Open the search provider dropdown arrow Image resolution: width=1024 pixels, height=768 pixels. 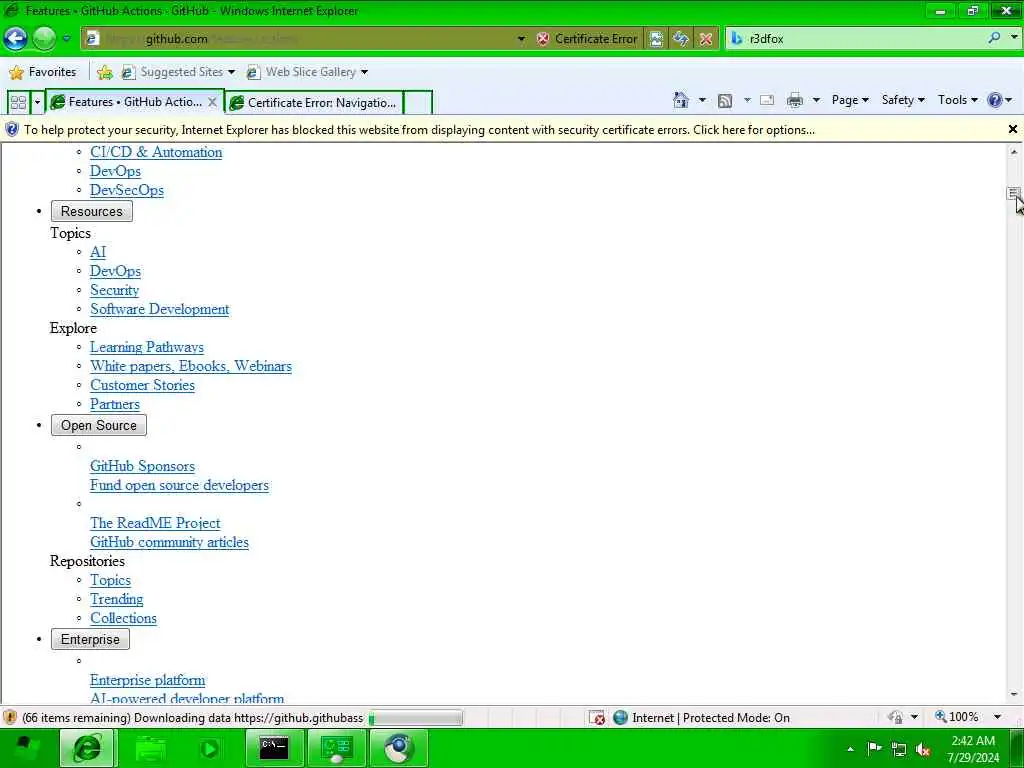click(x=1014, y=38)
